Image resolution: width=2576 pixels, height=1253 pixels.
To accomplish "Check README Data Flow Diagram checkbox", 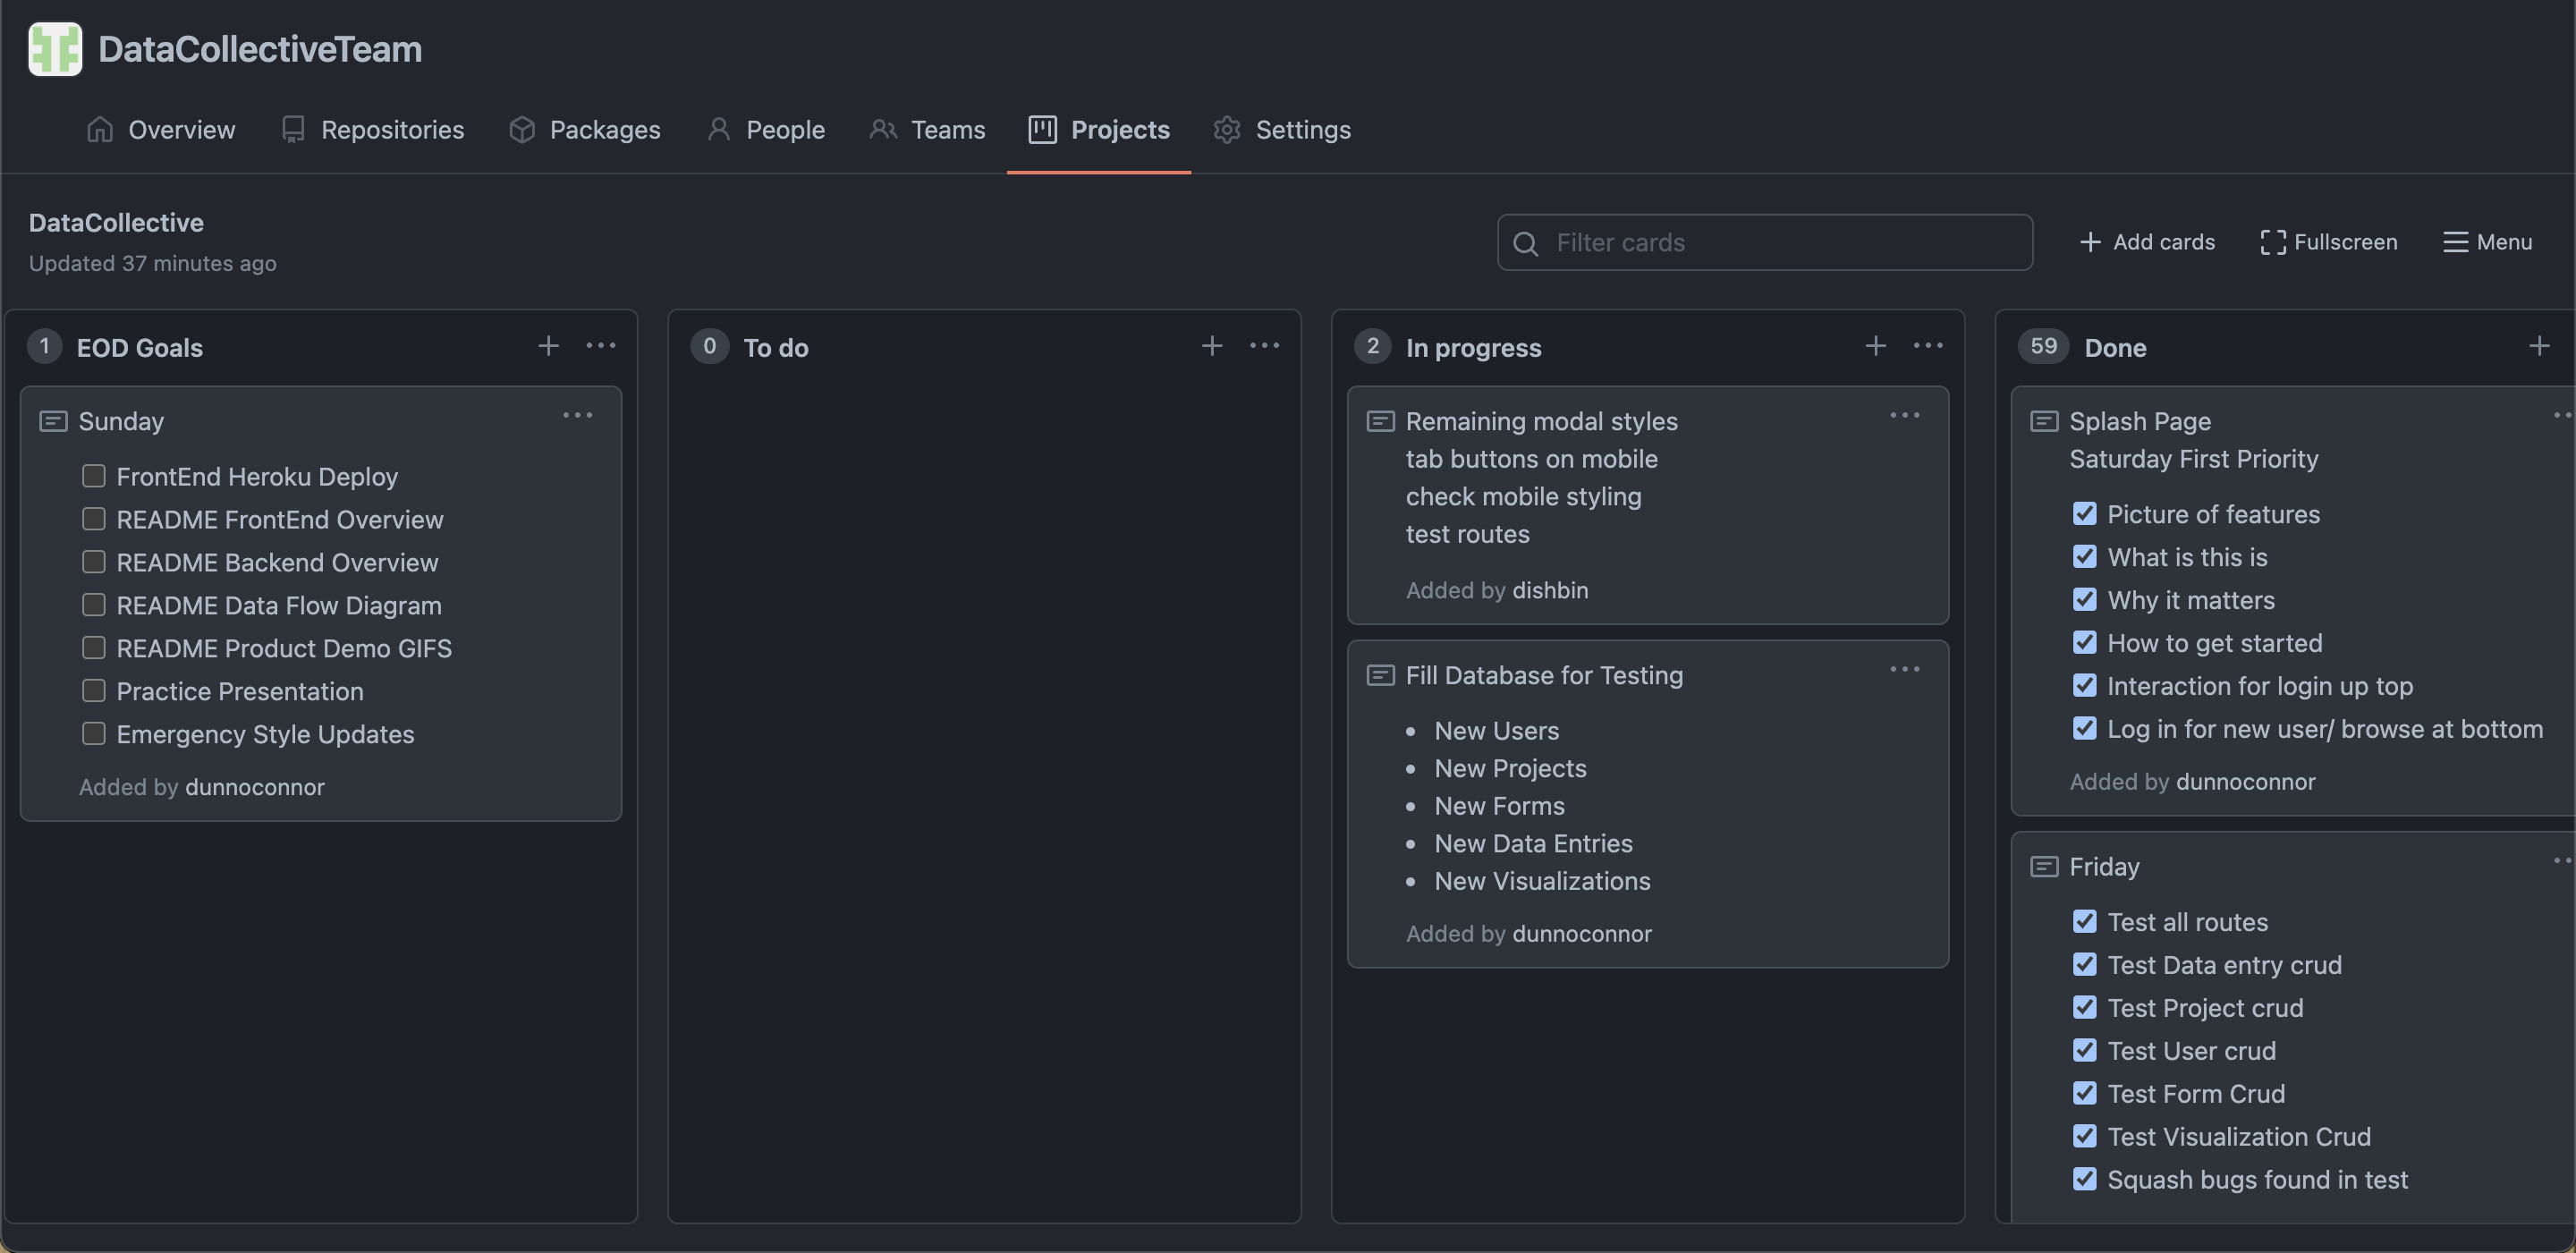I will click(x=93, y=605).
